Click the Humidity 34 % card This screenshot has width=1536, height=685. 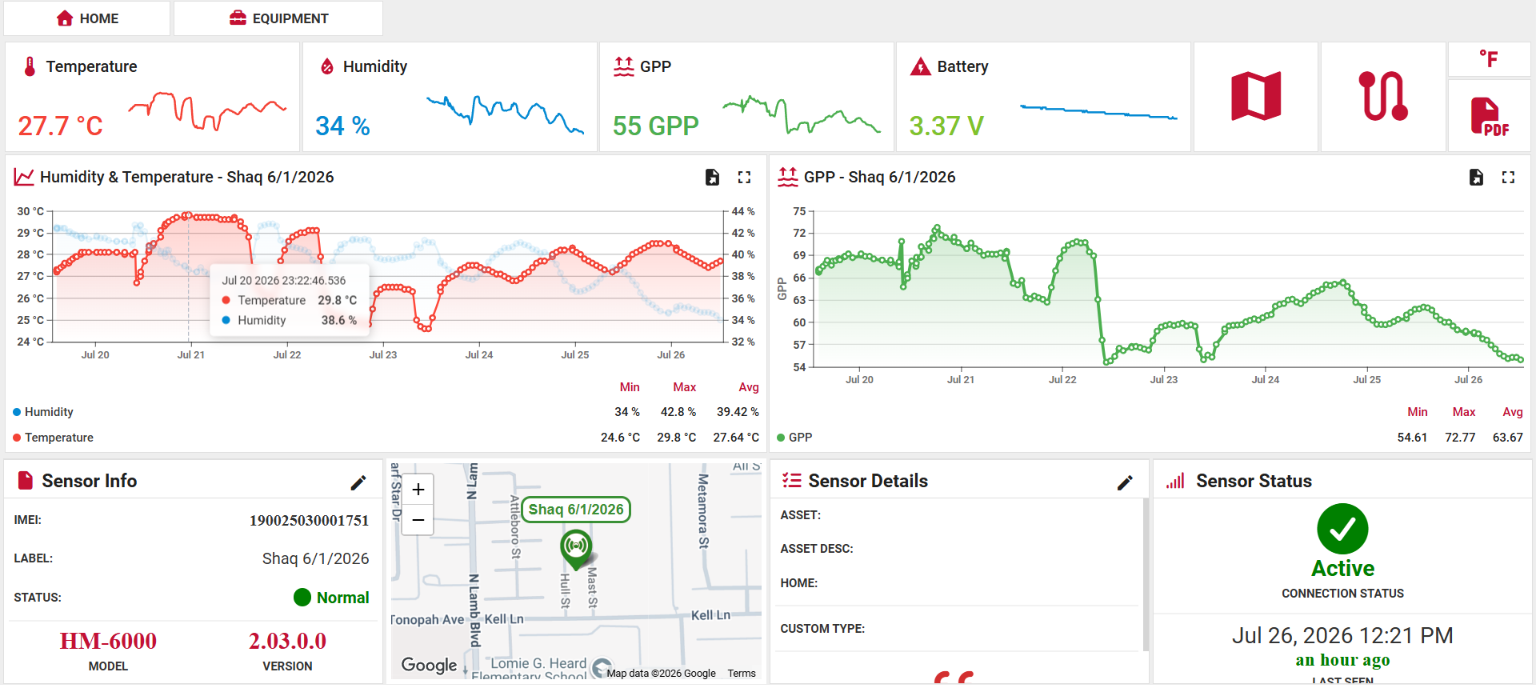point(449,97)
